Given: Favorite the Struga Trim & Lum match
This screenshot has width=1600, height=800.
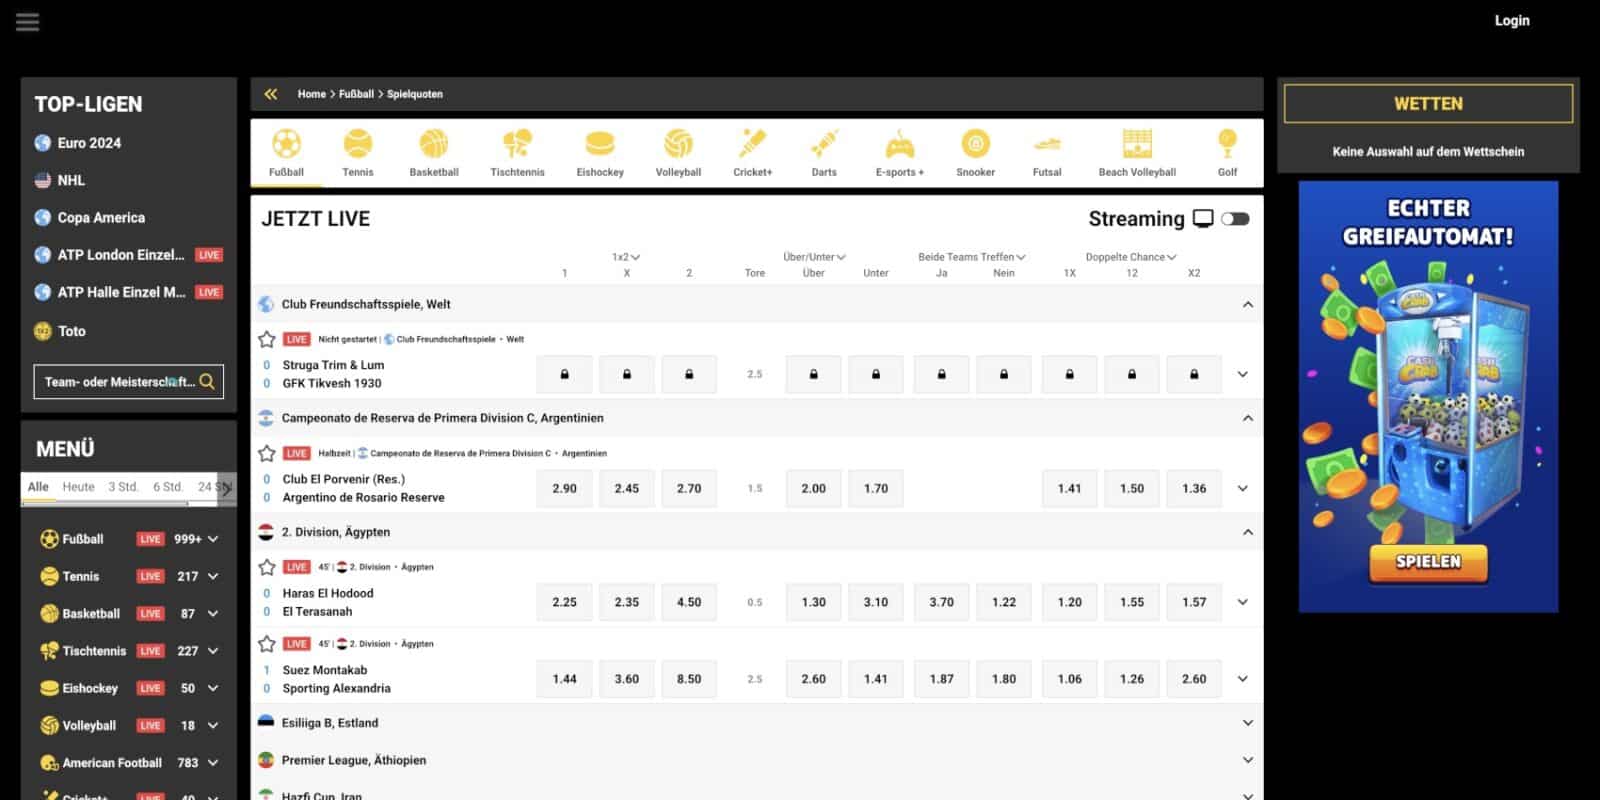Looking at the screenshot, I should (267, 339).
